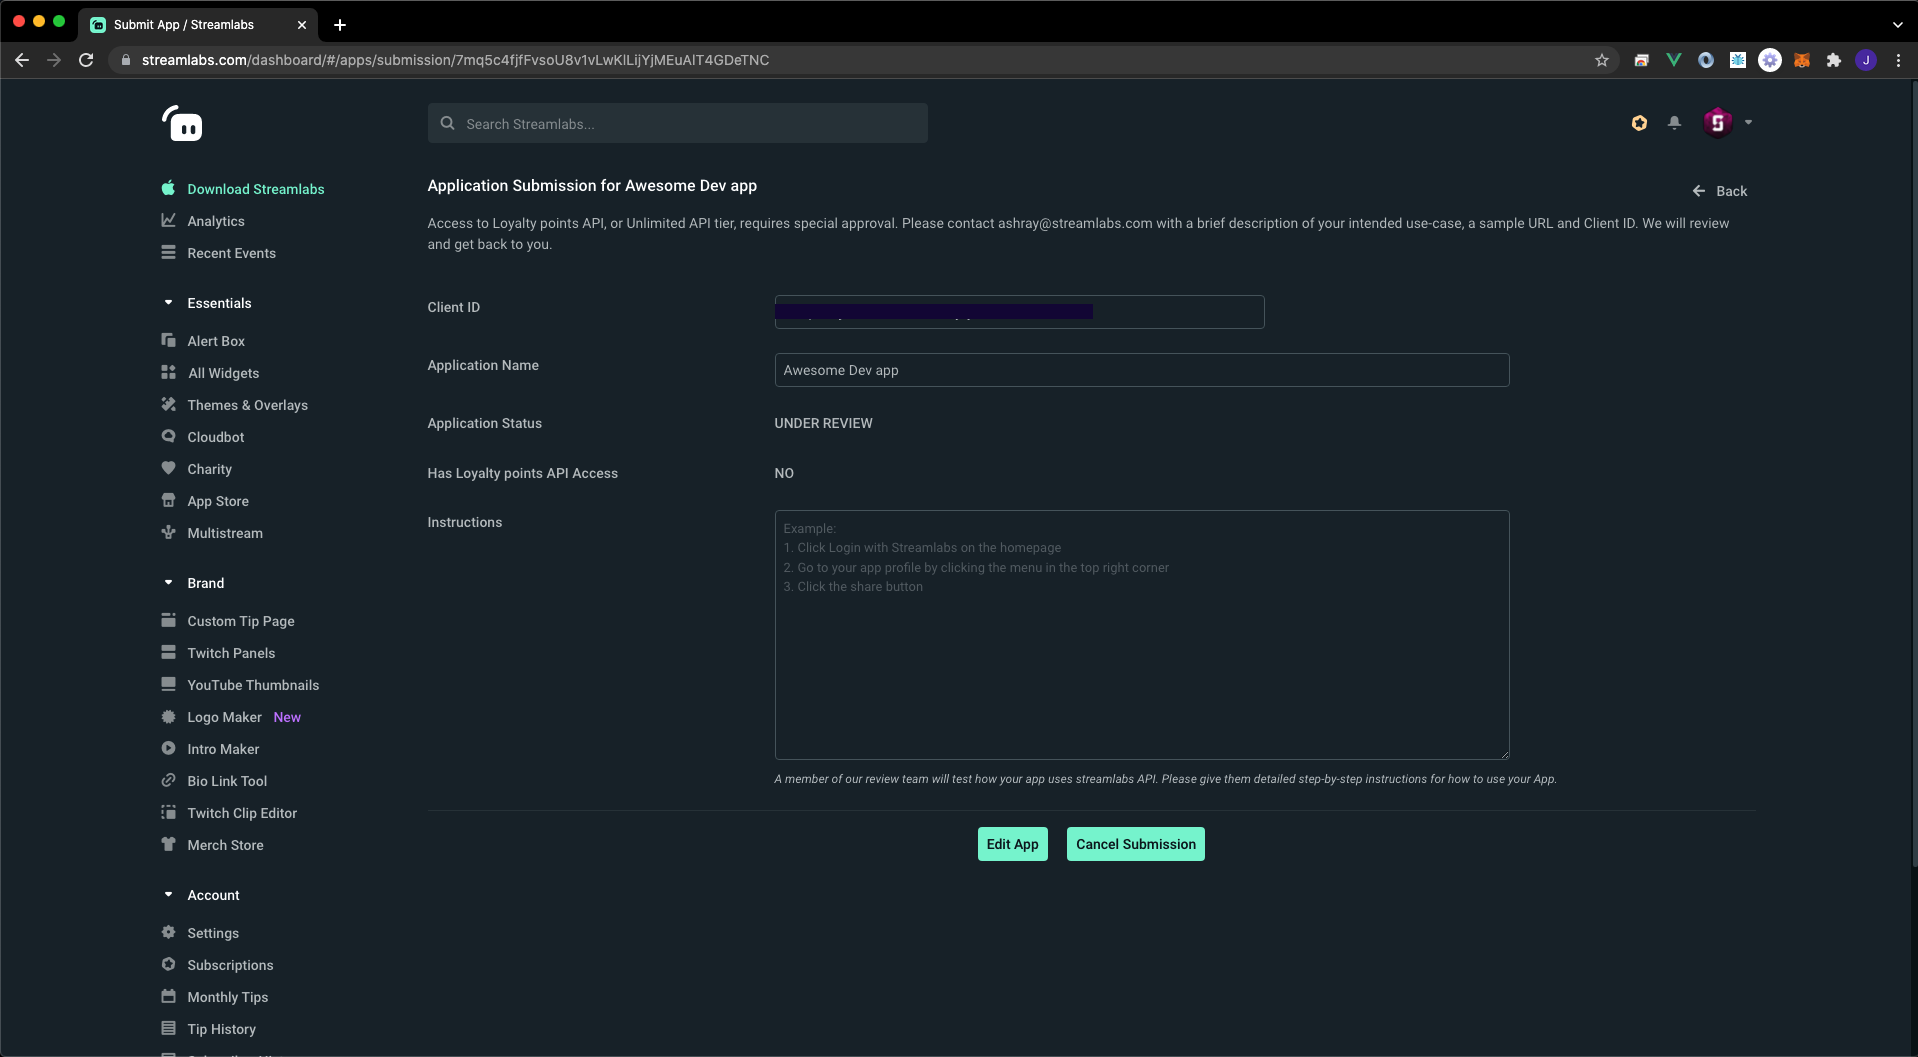Collapse the Account section

click(x=168, y=894)
